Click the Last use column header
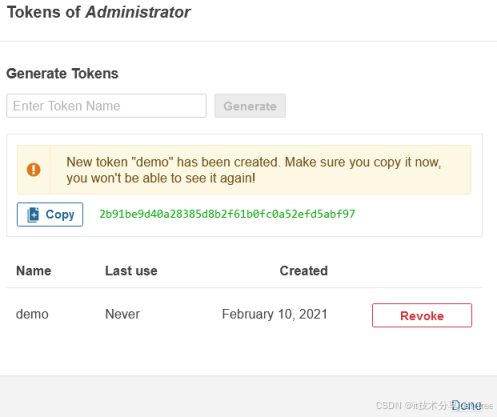Image resolution: width=497 pixels, height=417 pixels. 131,271
